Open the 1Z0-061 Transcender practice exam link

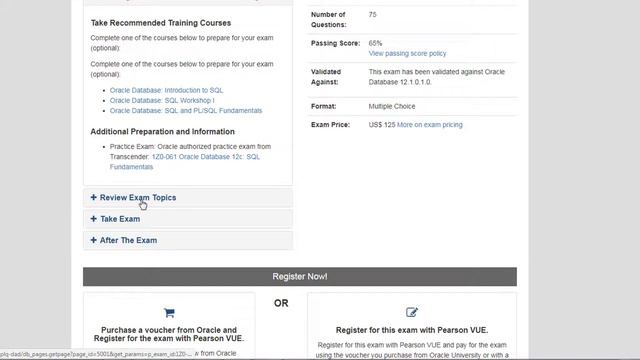(x=184, y=162)
